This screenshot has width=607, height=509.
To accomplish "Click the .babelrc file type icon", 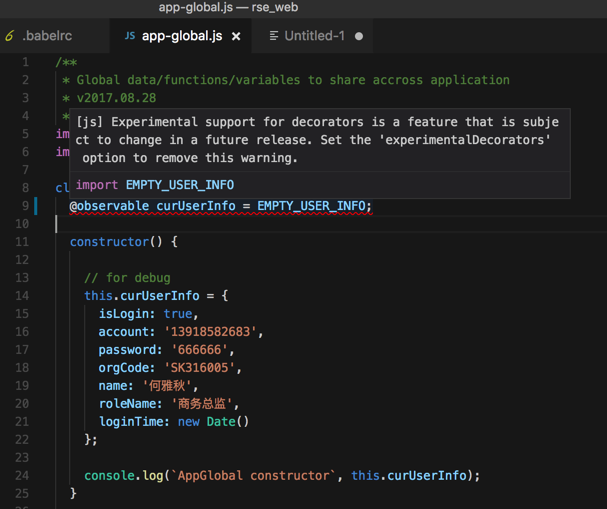I will [9, 36].
